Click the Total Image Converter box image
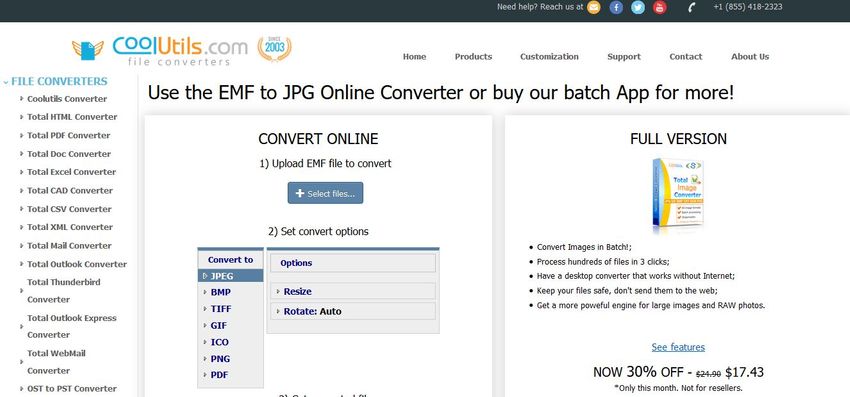Image resolution: width=850 pixels, height=397 pixels. point(678,196)
